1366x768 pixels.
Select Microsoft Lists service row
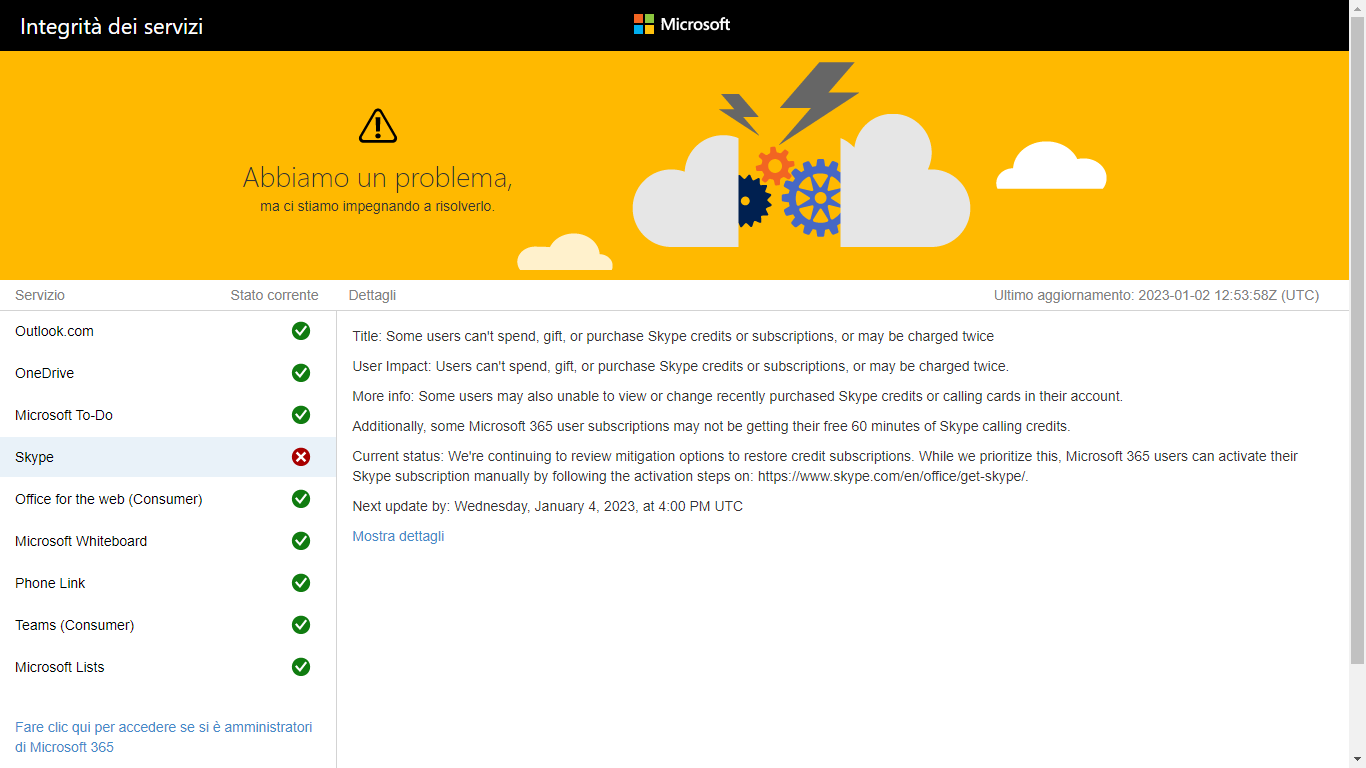coord(168,667)
